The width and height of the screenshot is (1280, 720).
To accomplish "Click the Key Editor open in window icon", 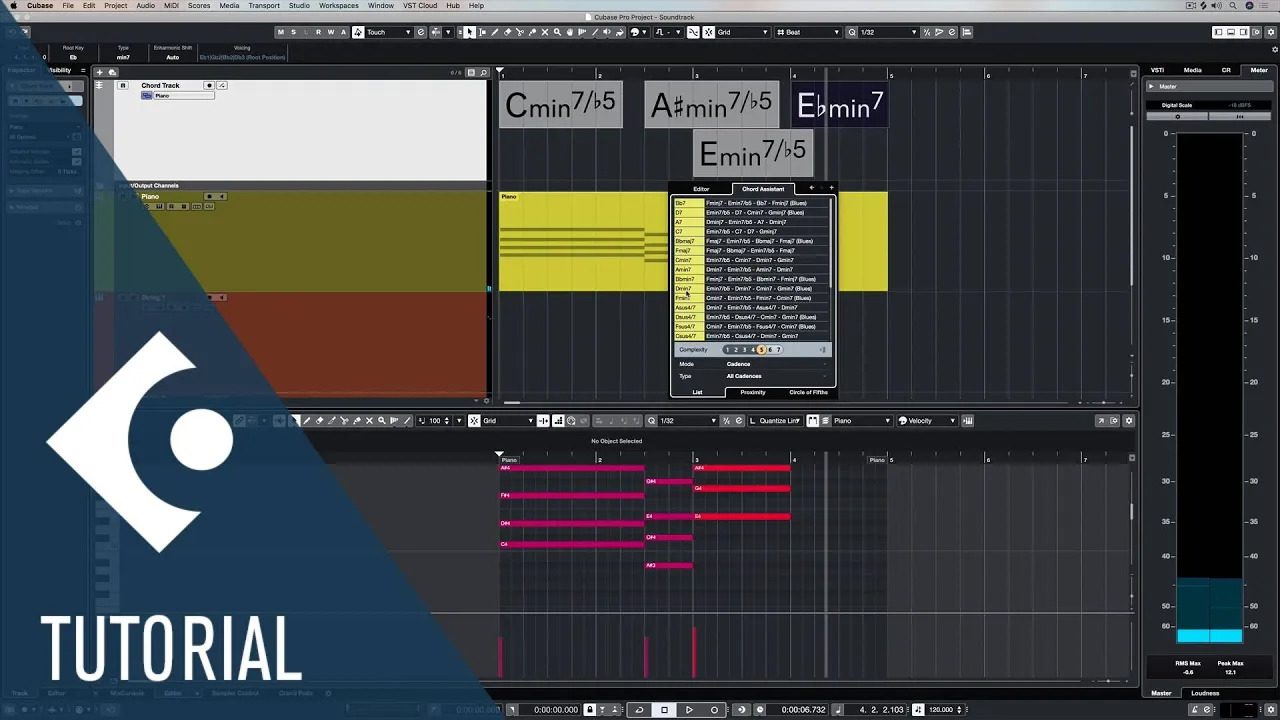I will (1101, 421).
